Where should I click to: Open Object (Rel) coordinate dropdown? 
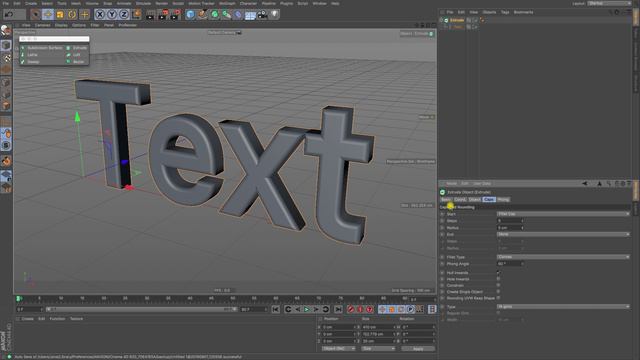click(x=338, y=349)
